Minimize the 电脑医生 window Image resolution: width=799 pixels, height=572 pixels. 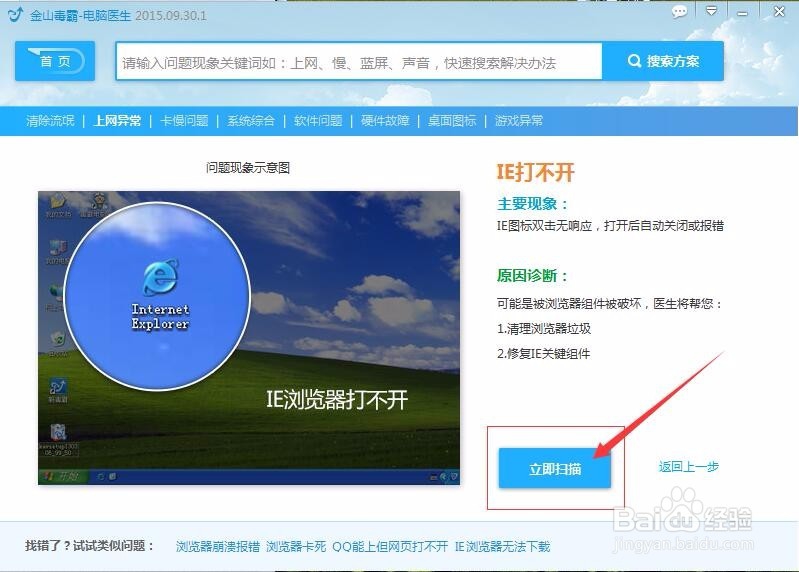(742, 13)
